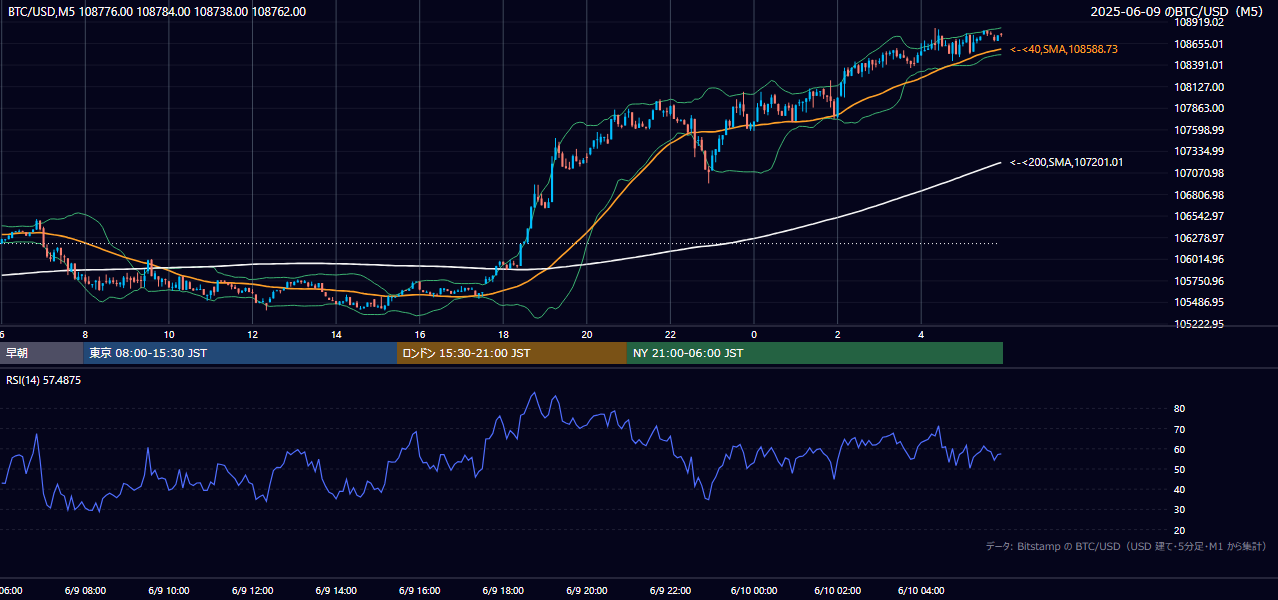Viewport: 1278px width, 600px height.
Task: Click hour label 18 under the price chart
Action: pos(503,334)
